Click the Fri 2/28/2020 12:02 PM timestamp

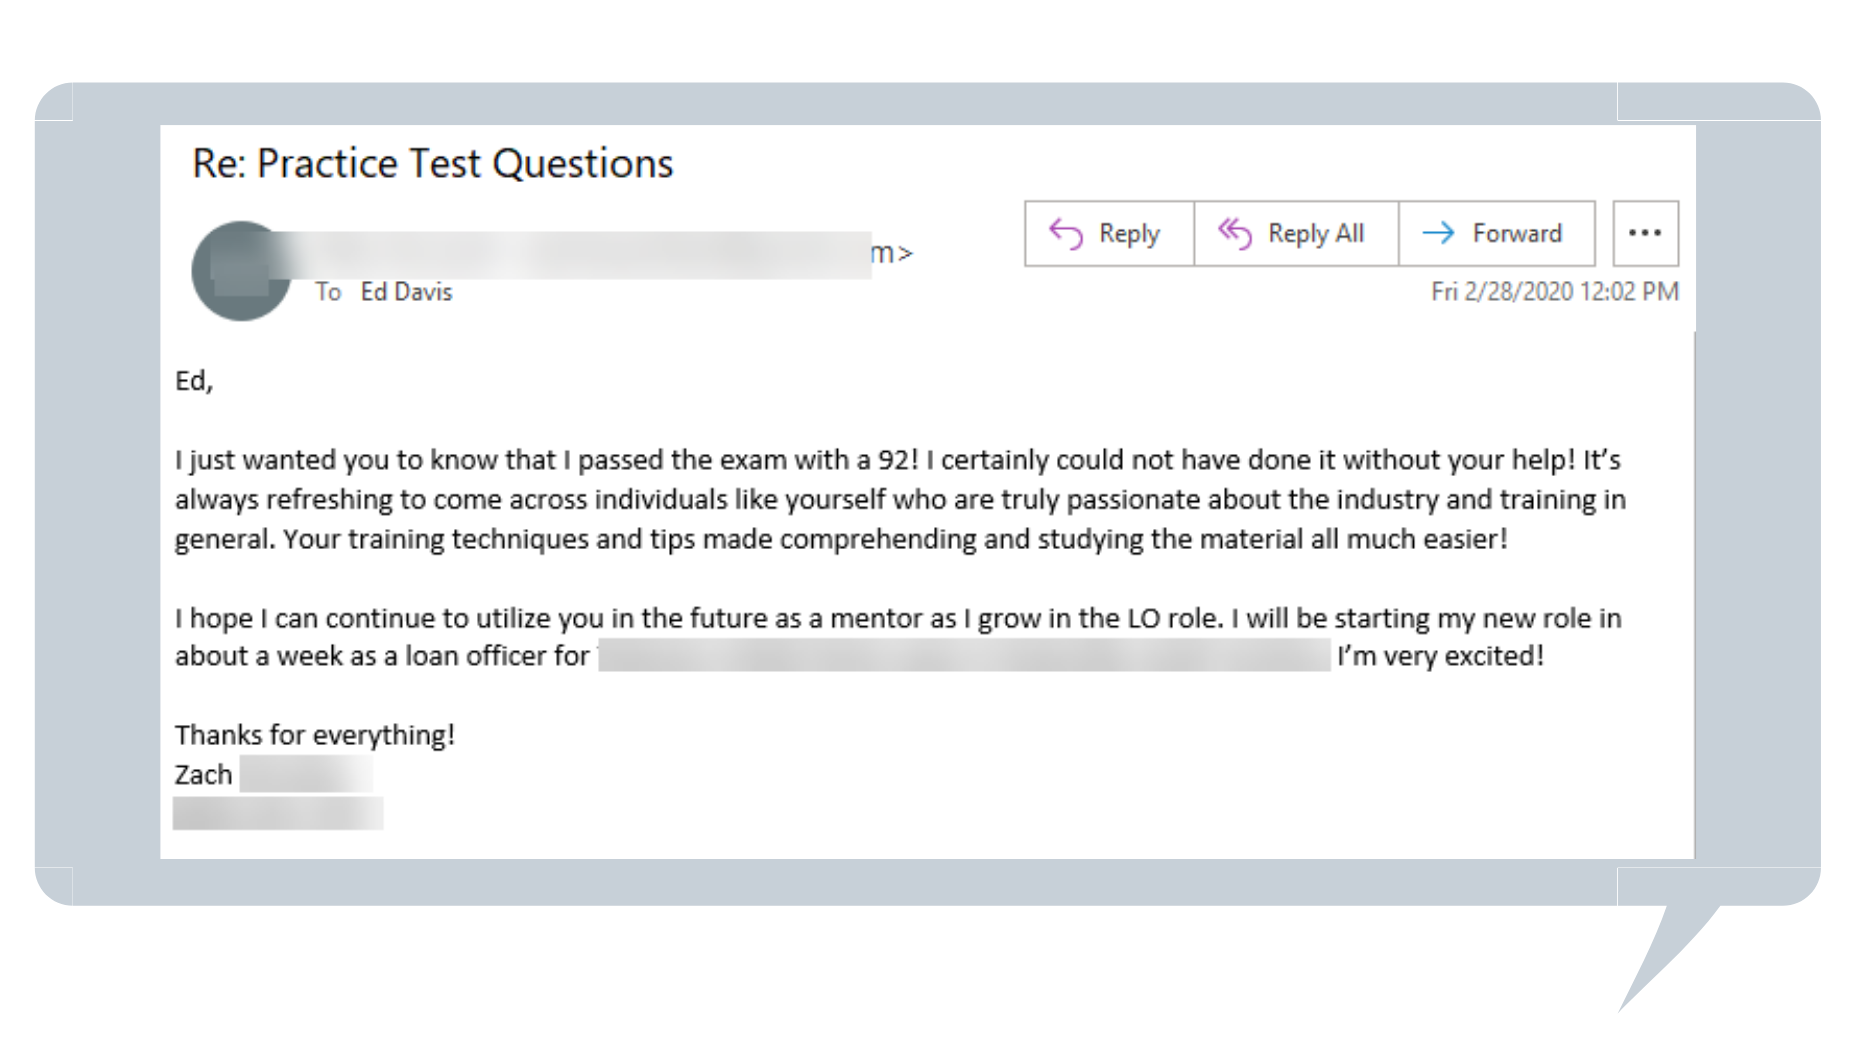pyautogui.click(x=1554, y=292)
